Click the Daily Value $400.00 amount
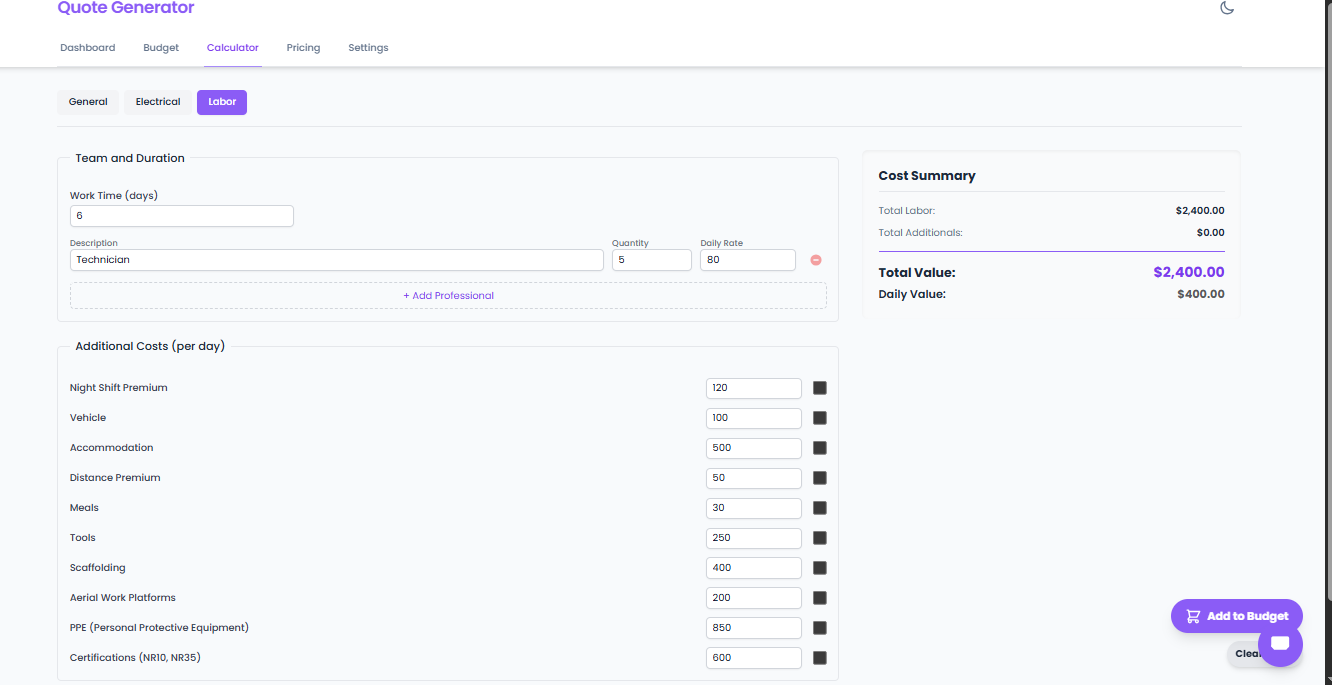This screenshot has width=1332, height=685. coord(1201,295)
